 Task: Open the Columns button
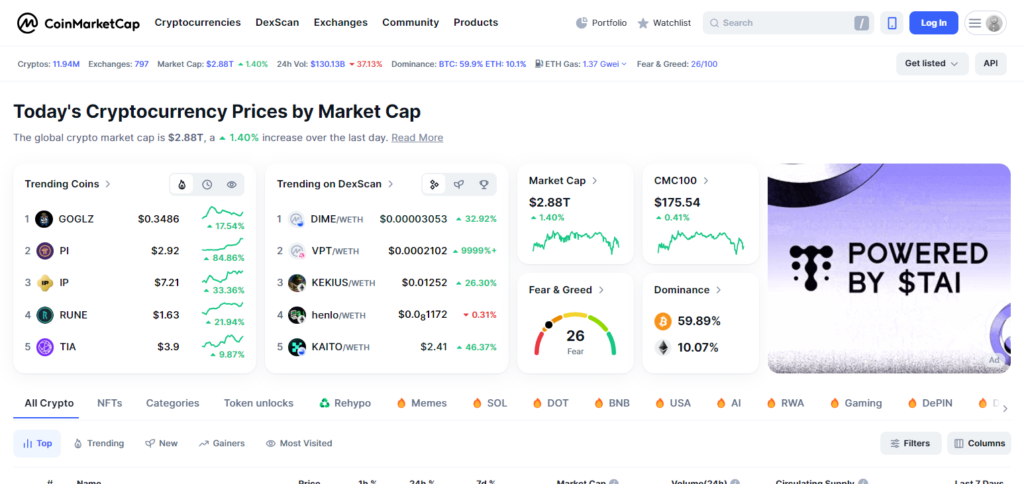979,443
